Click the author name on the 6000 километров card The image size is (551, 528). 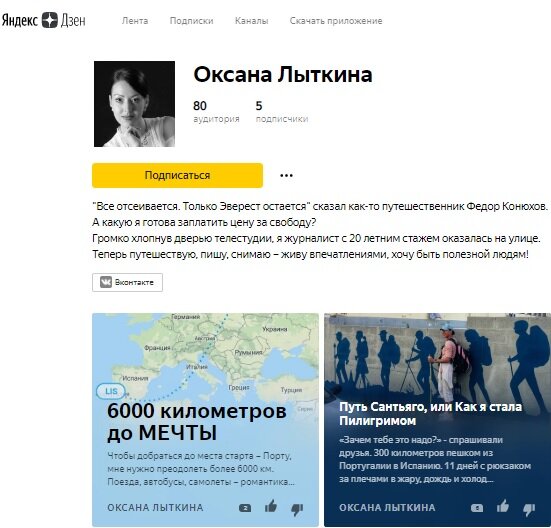pyautogui.click(x=155, y=508)
